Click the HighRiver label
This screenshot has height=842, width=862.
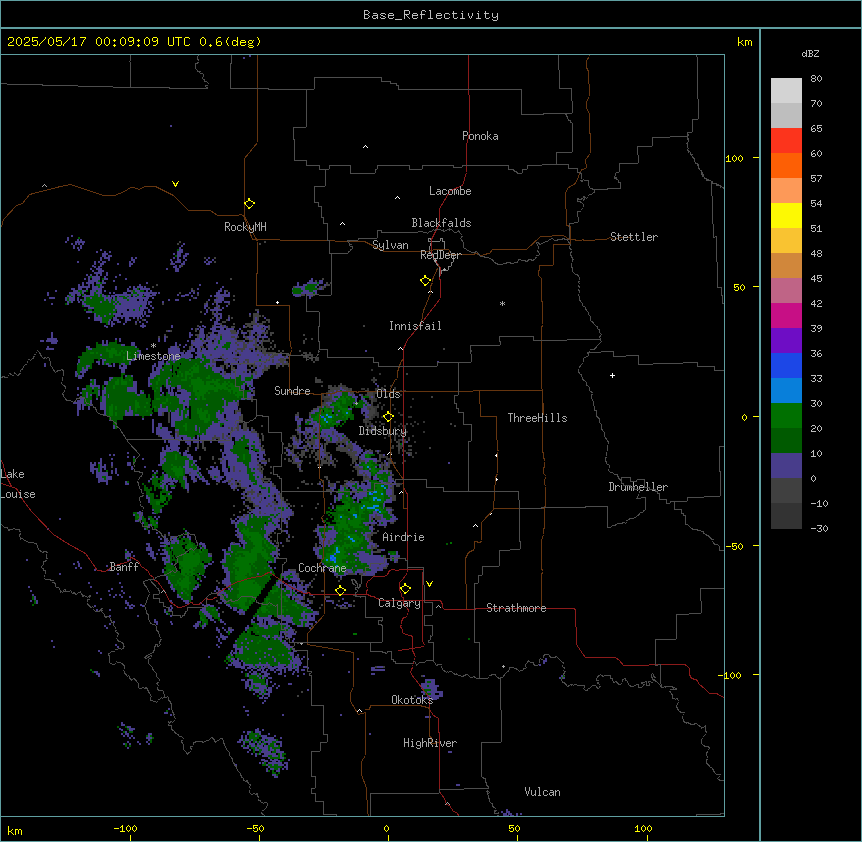point(430,743)
